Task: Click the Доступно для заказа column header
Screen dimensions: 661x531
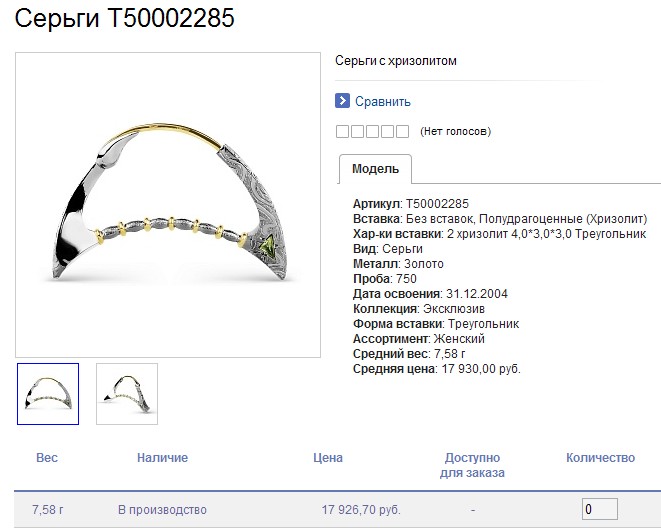Action: point(472,465)
